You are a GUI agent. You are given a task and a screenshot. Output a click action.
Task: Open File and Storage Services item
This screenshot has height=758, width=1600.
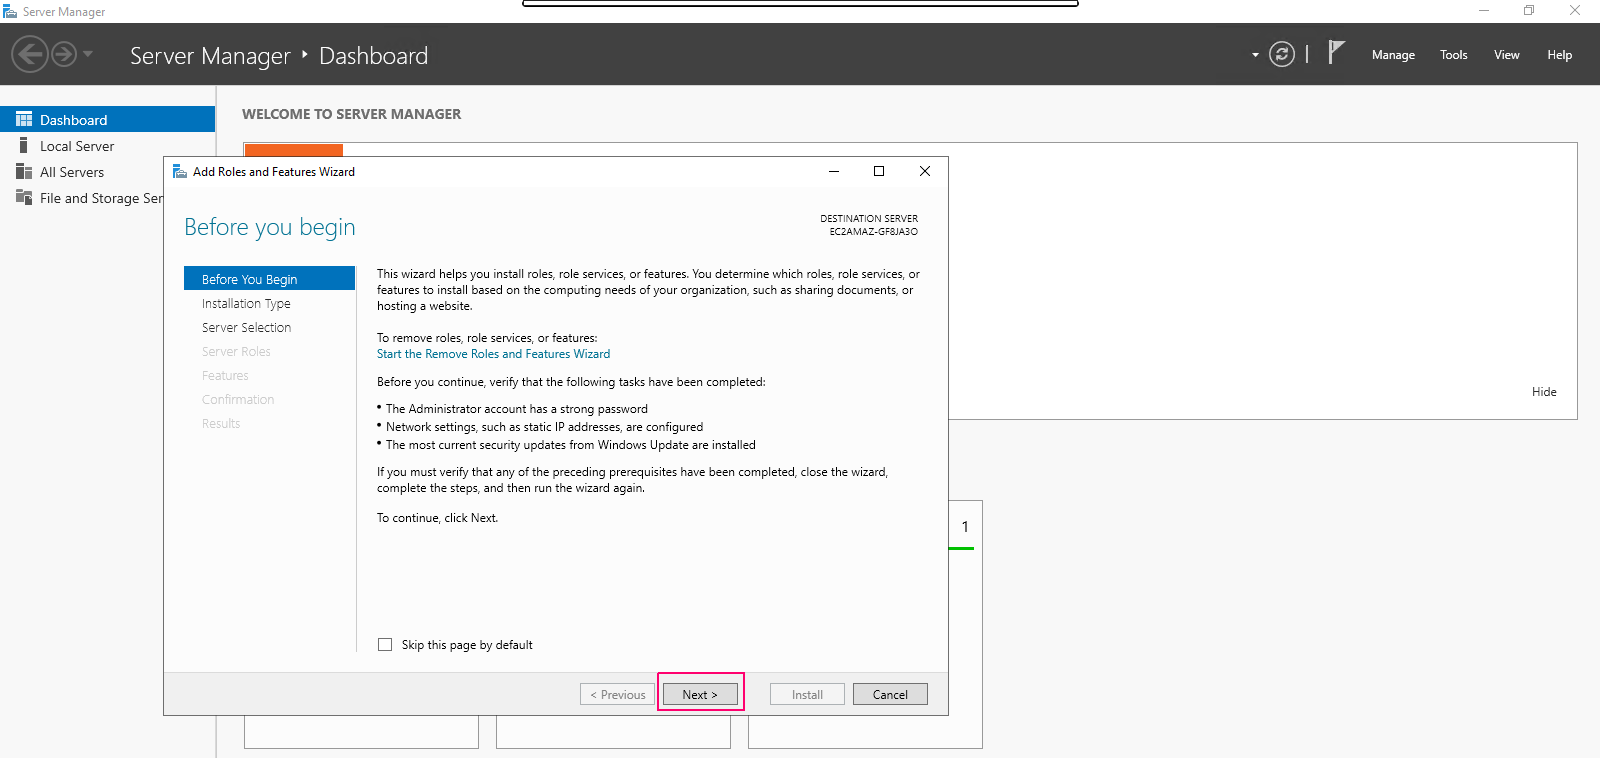coord(82,198)
